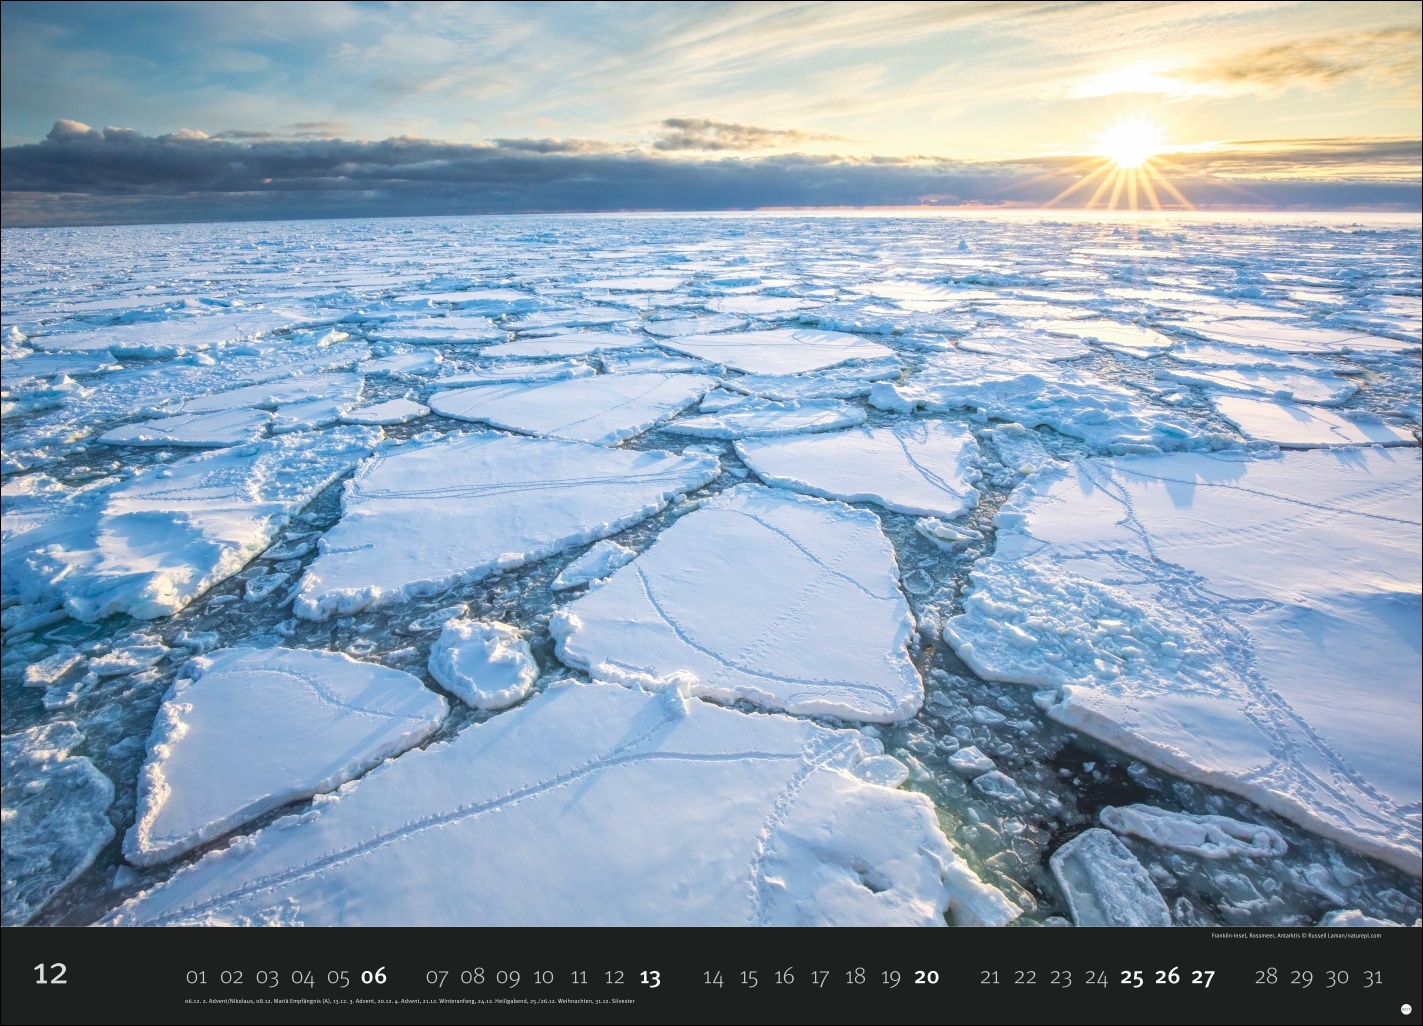1423x1026 pixels.
Task: Choose date 13 in the calendar row
Action: (x=649, y=977)
